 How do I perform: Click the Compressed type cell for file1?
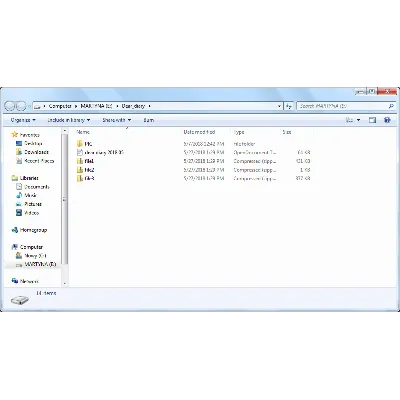(x=255, y=161)
